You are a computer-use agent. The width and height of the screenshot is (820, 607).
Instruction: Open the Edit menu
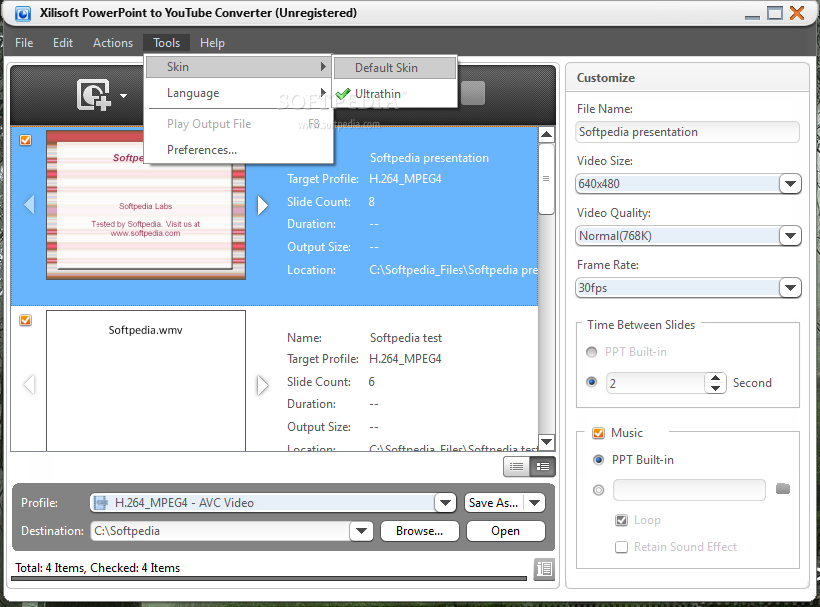(x=63, y=43)
